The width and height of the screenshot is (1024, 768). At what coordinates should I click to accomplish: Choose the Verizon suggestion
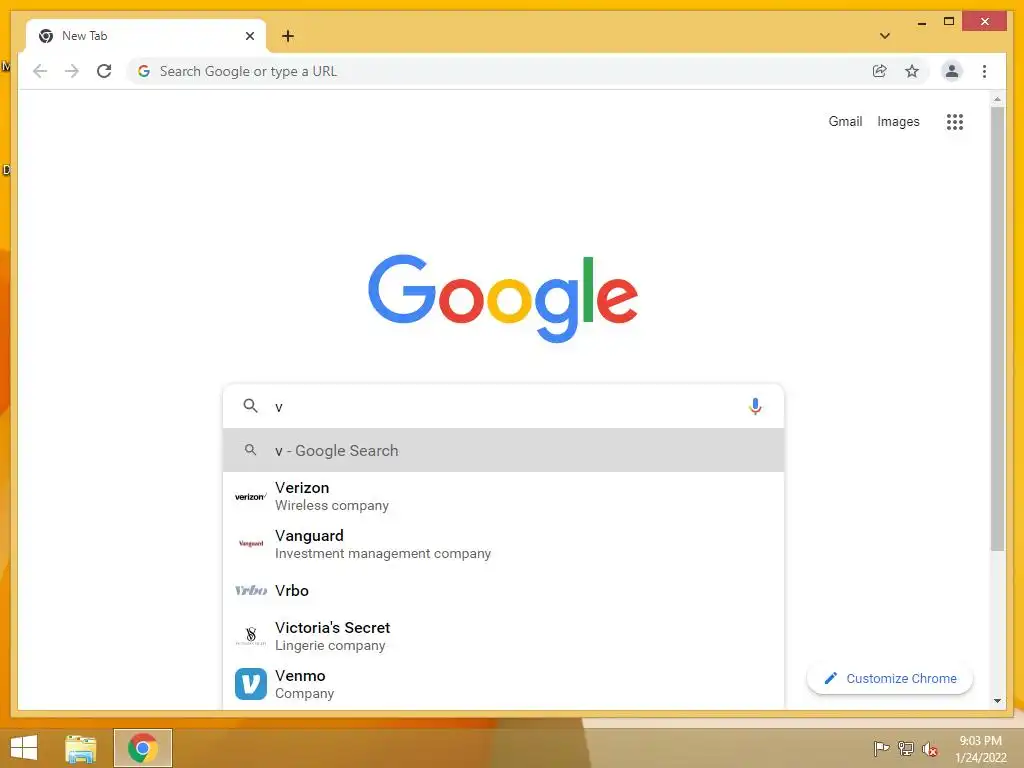(504, 496)
